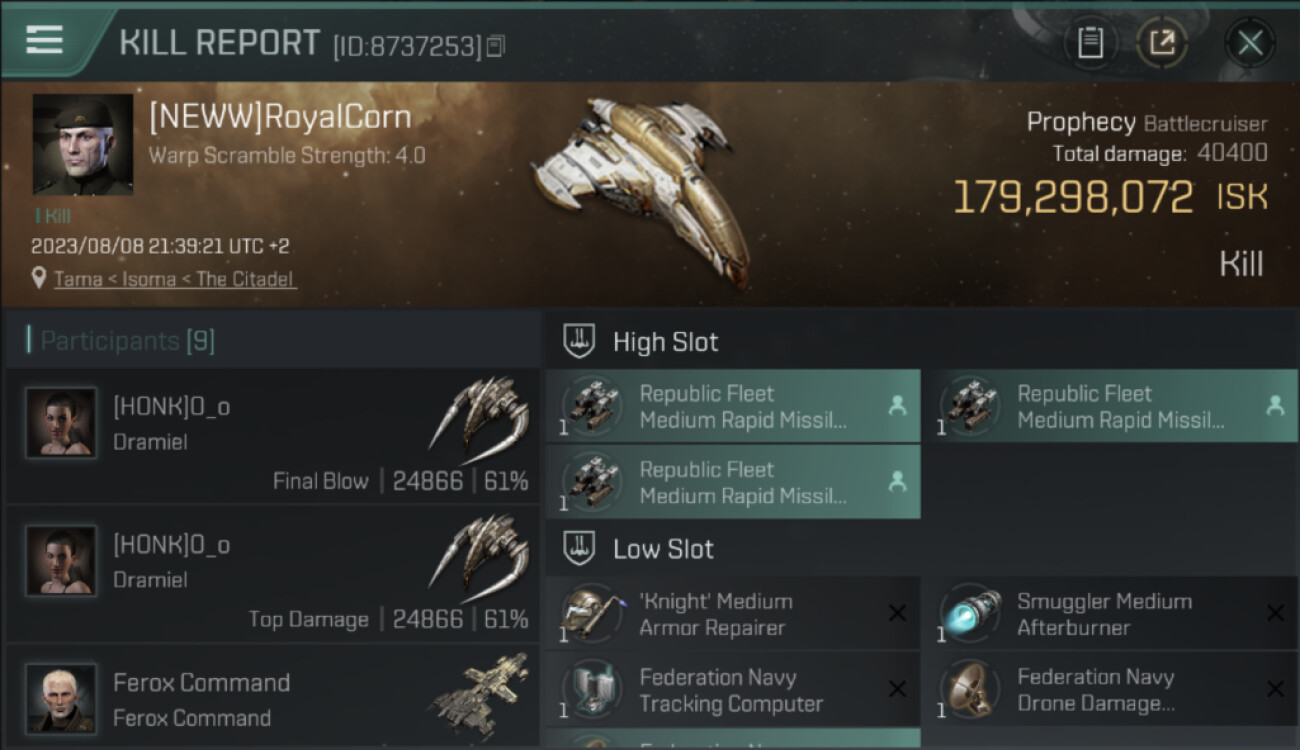This screenshot has width=1300, height=750.
Task: Share the kill report externally
Action: (x=1161, y=42)
